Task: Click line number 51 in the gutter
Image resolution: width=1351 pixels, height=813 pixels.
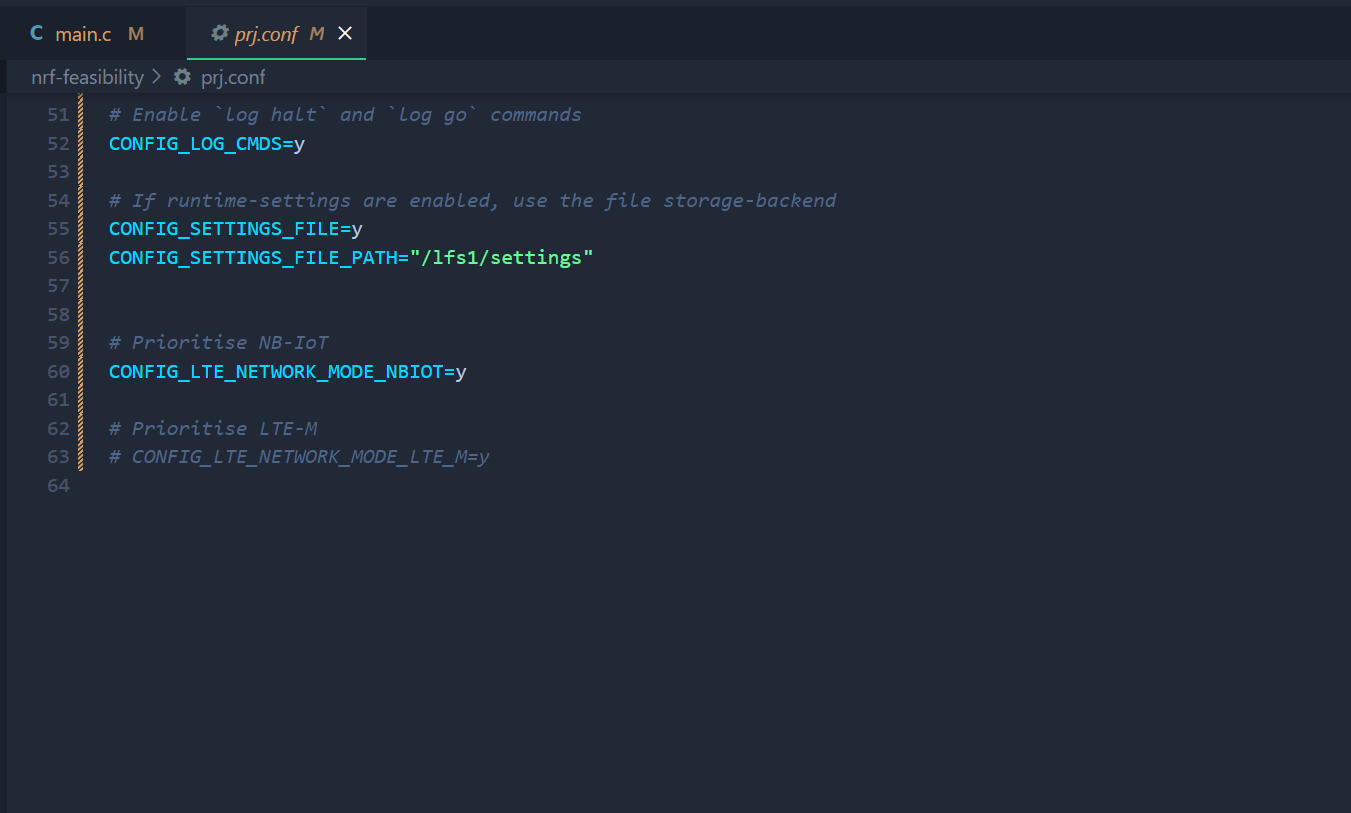Action: pyautogui.click(x=58, y=115)
